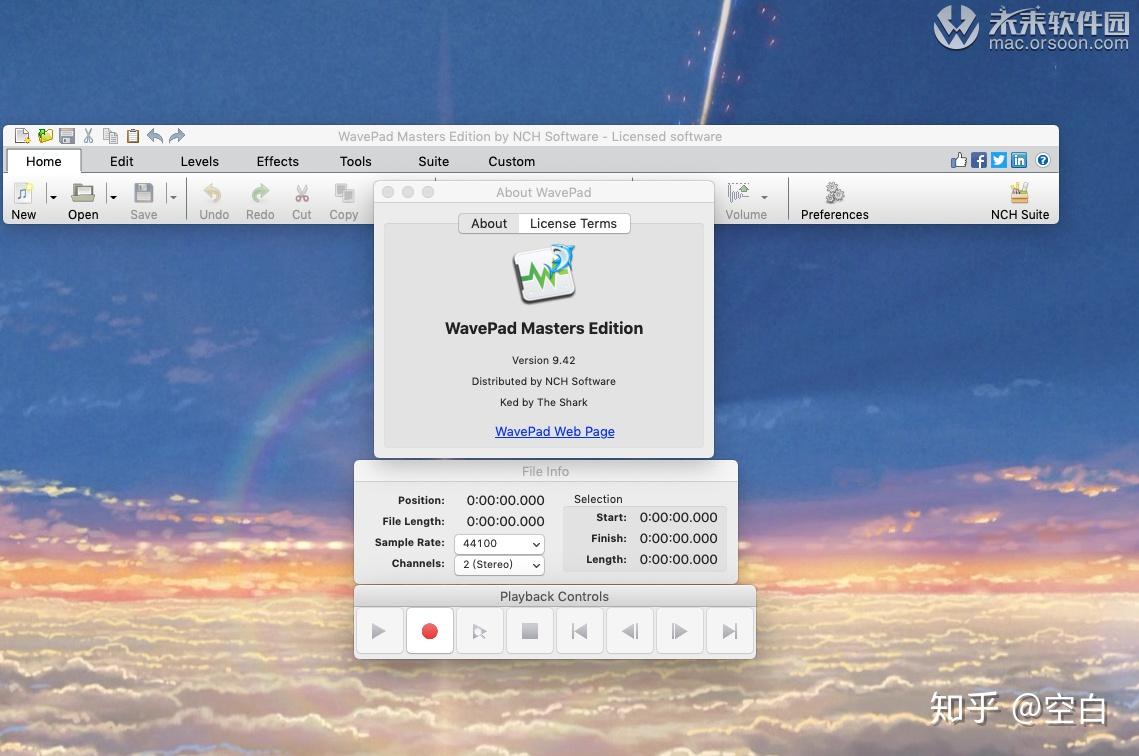Click the LinkedIn share icon
This screenshot has height=756, width=1139.
tap(1019, 160)
